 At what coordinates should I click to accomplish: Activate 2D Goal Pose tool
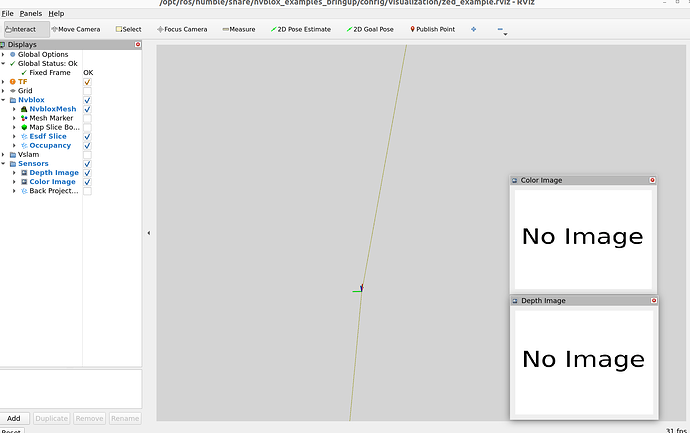[x=370, y=29]
